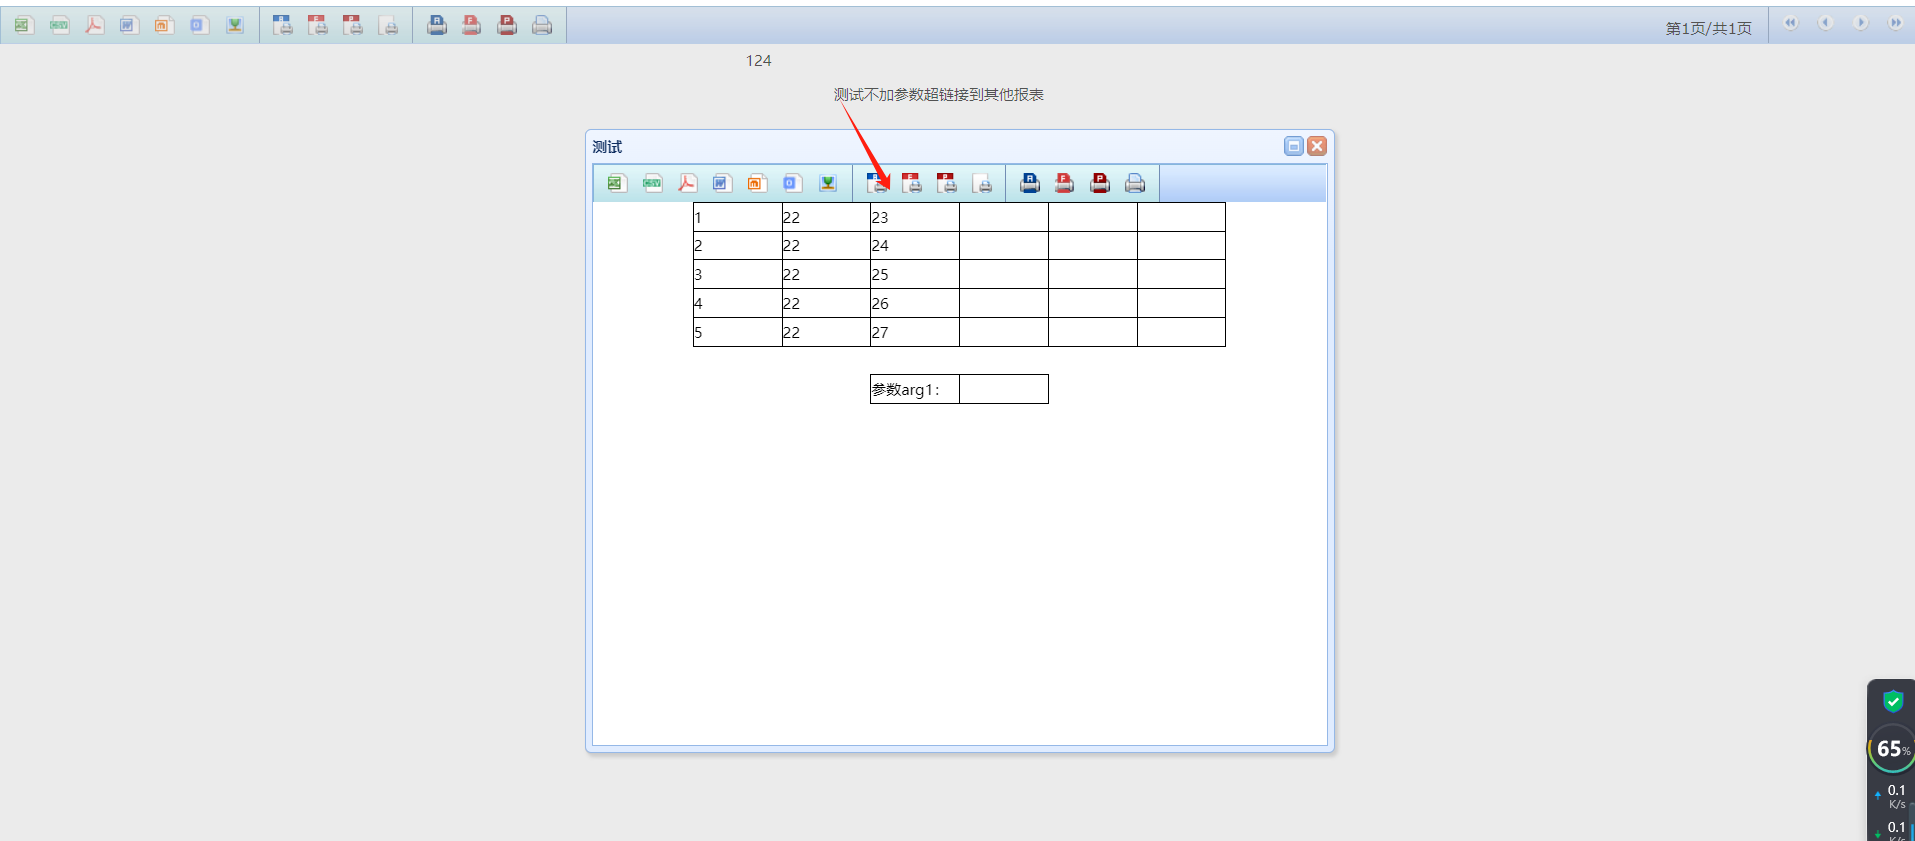Open plain page print preview in 测试 dialog
The height and width of the screenshot is (841, 1915).
click(x=983, y=183)
